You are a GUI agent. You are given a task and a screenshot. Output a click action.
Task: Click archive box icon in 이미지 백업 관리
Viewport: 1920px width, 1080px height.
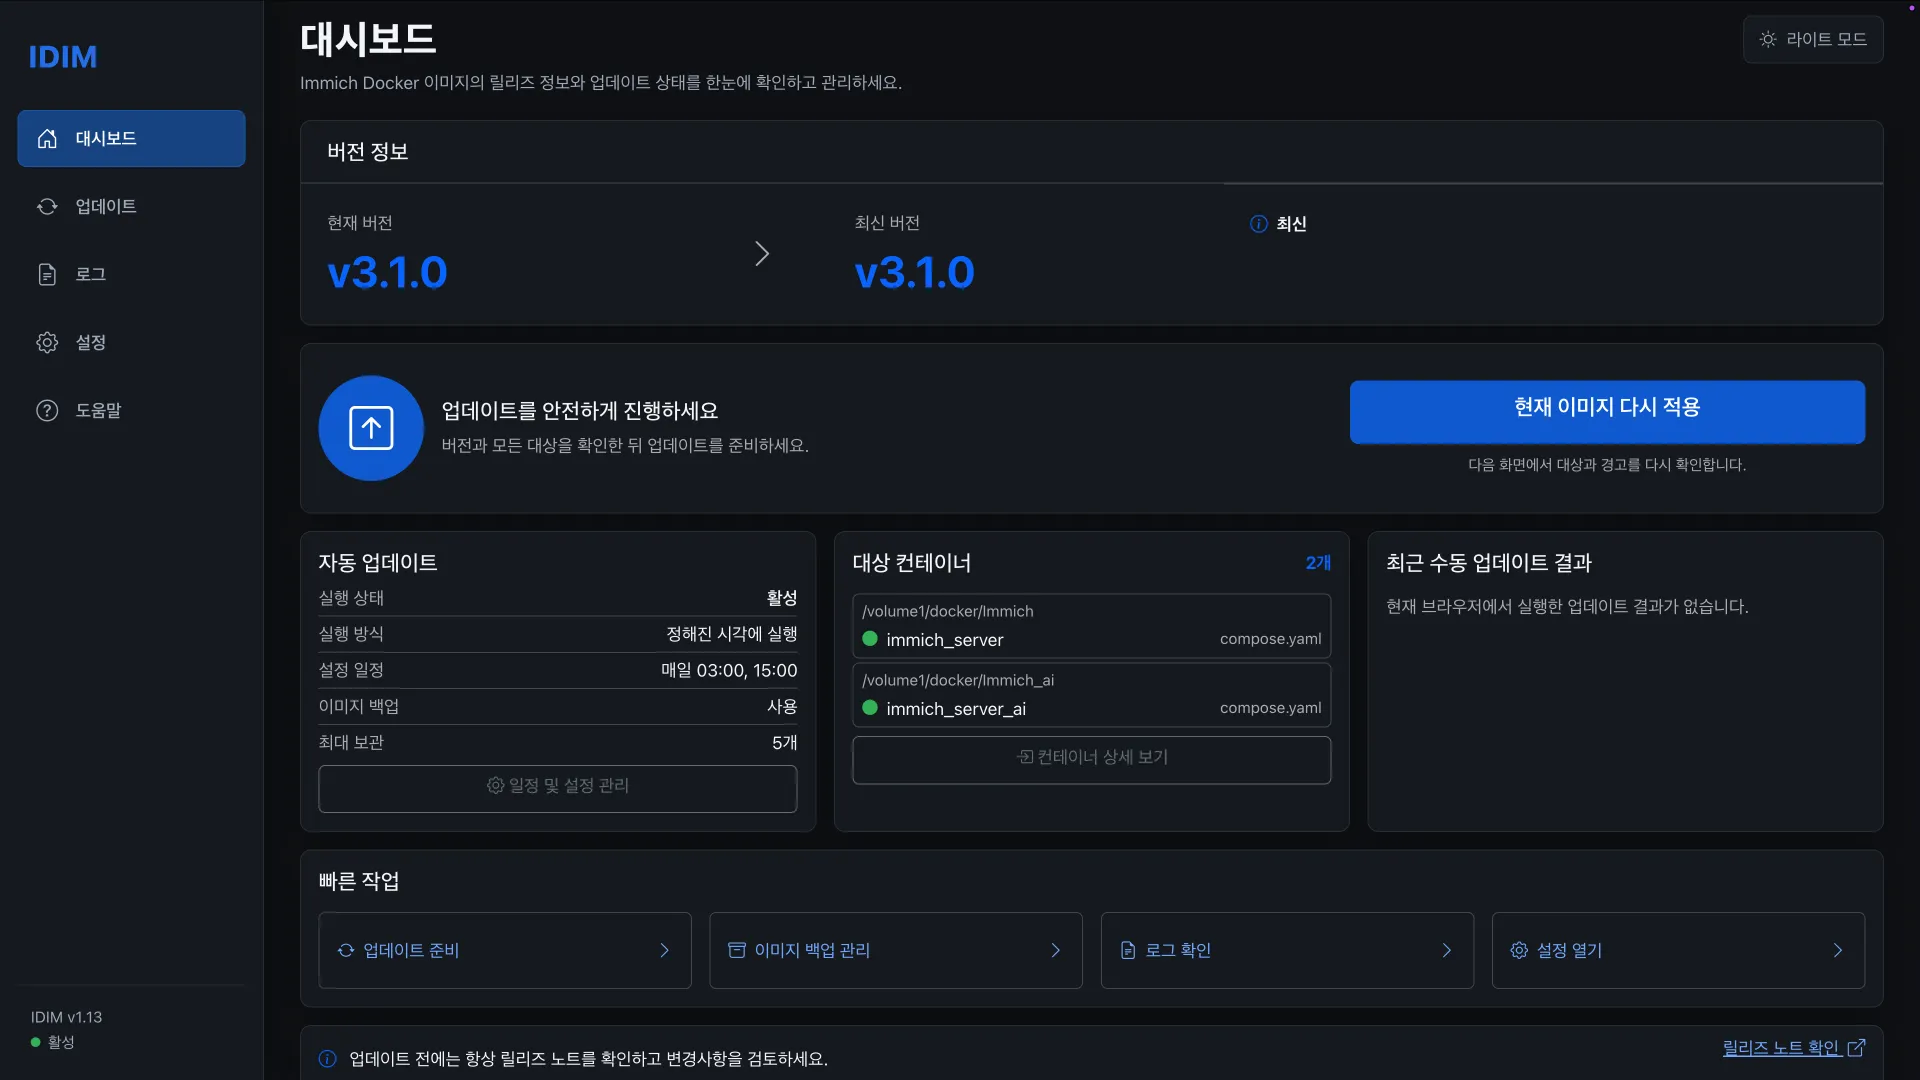coord(737,950)
